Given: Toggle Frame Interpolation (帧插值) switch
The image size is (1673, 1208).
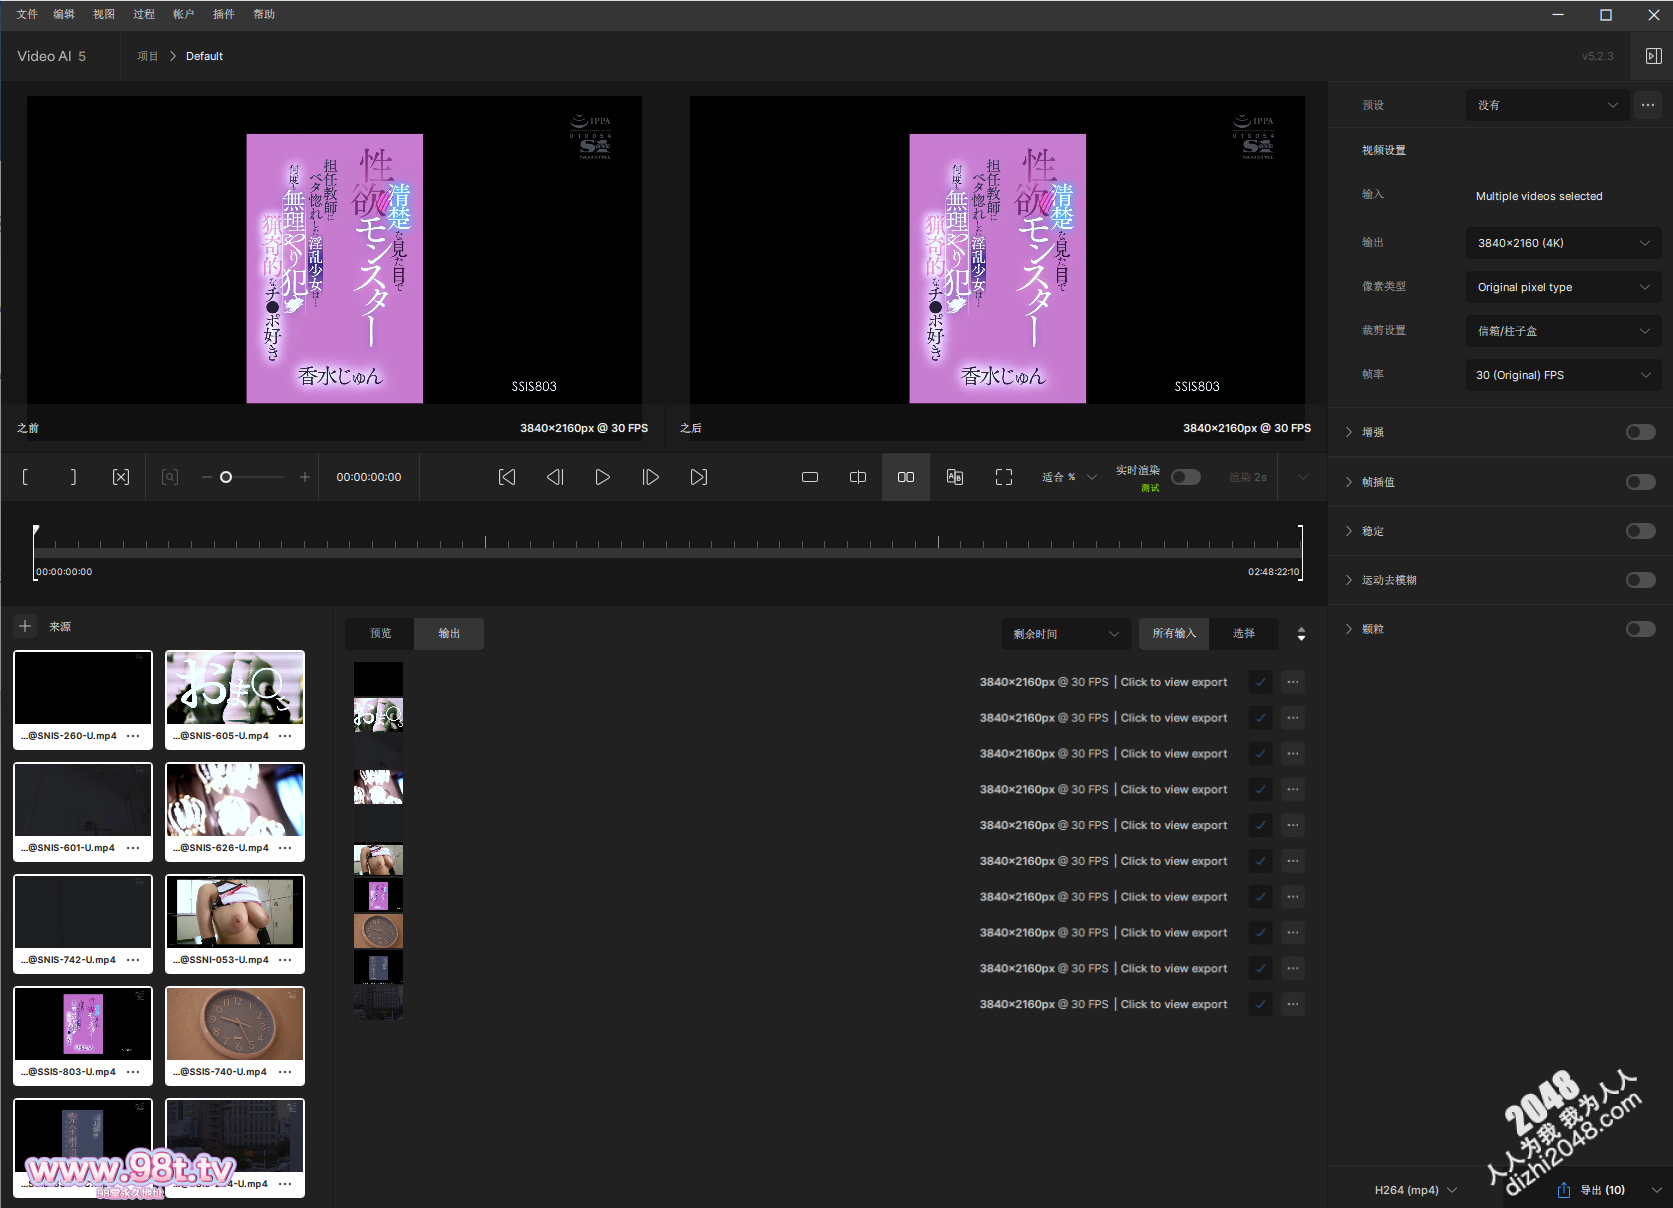Looking at the screenshot, I should (1641, 482).
